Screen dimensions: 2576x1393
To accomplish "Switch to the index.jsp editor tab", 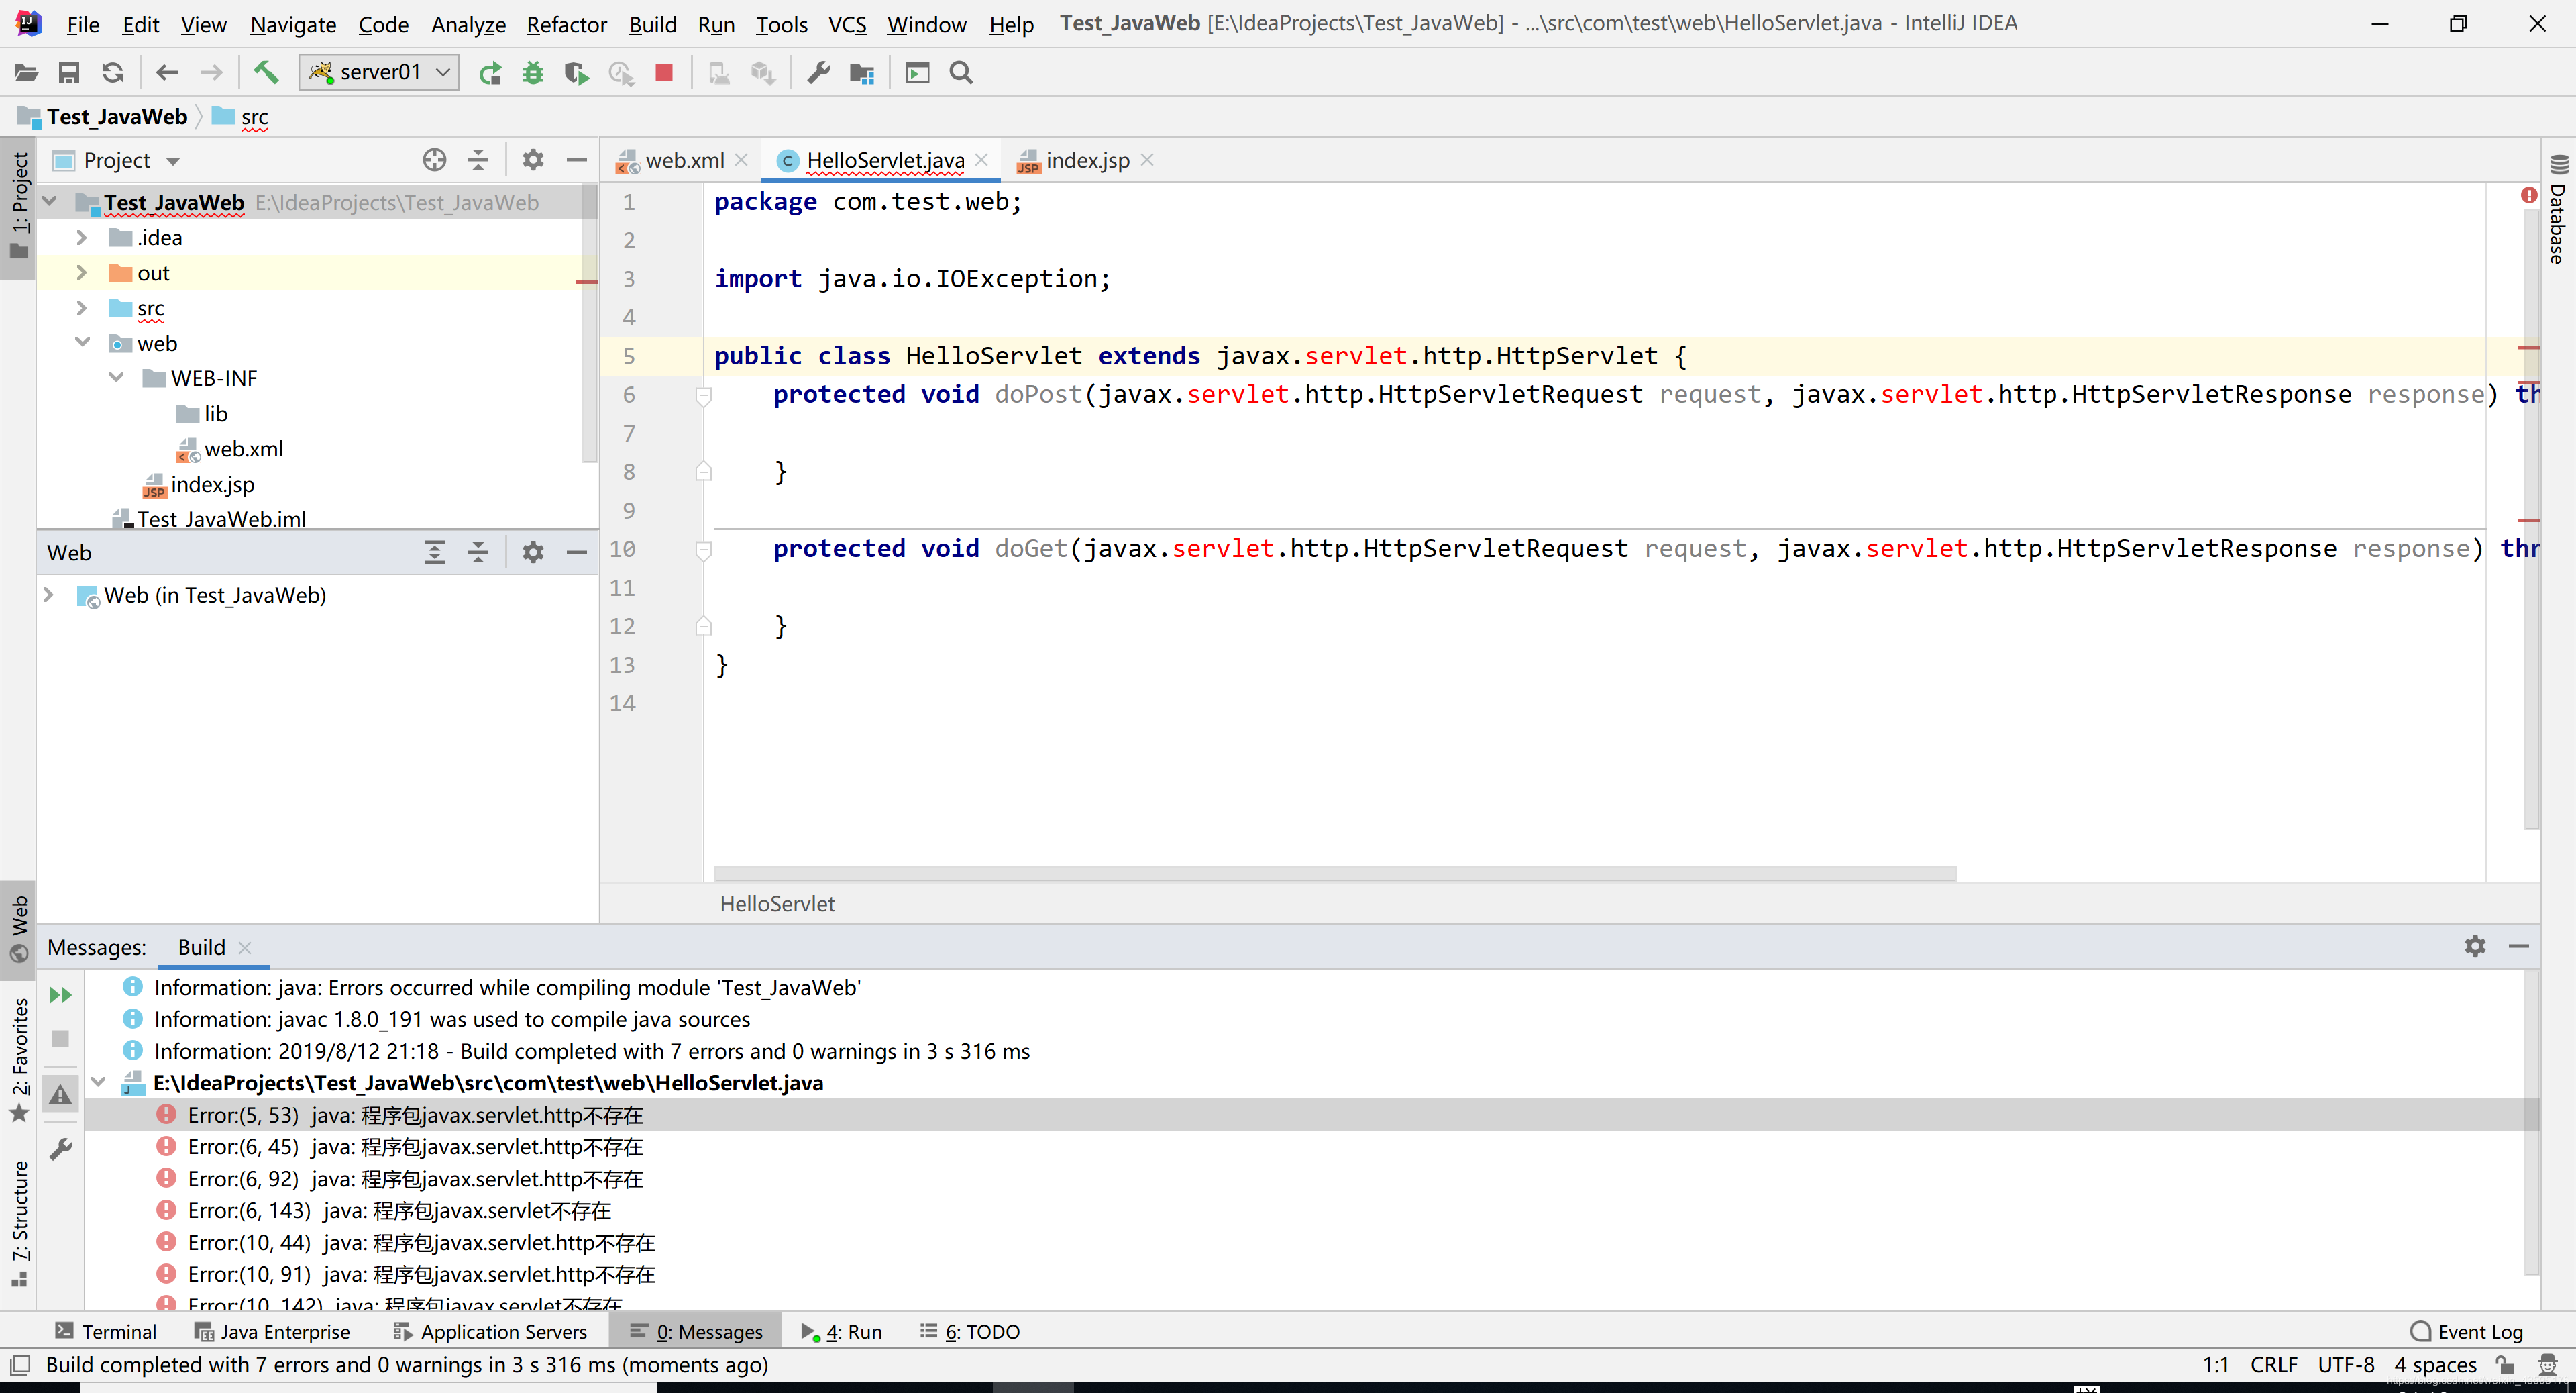I will click(x=1087, y=160).
